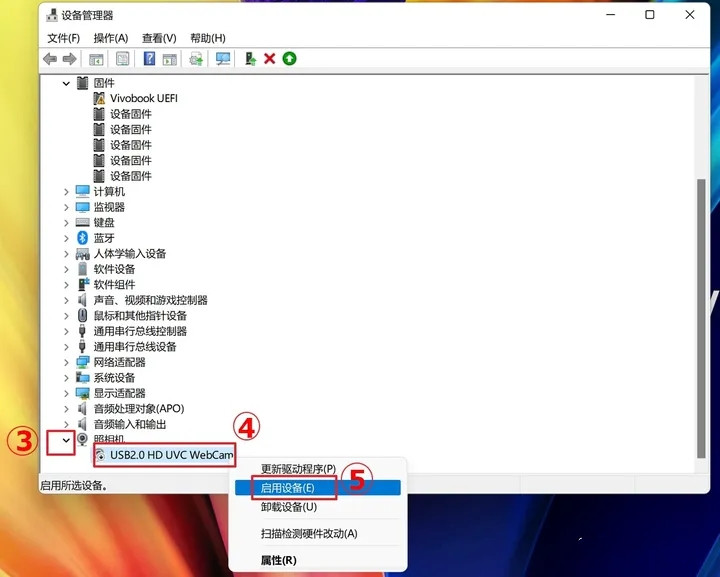This screenshot has width=720, height=577.
Task: Click the green up-arrow enable device icon
Action: [x=289, y=59]
